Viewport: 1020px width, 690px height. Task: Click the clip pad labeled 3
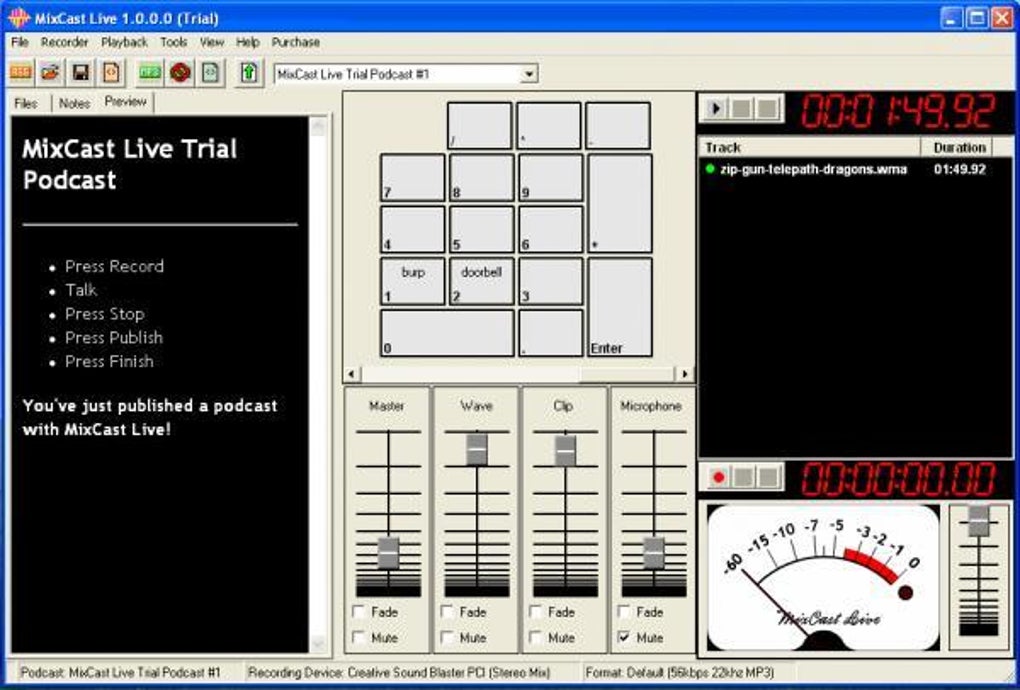coord(551,281)
